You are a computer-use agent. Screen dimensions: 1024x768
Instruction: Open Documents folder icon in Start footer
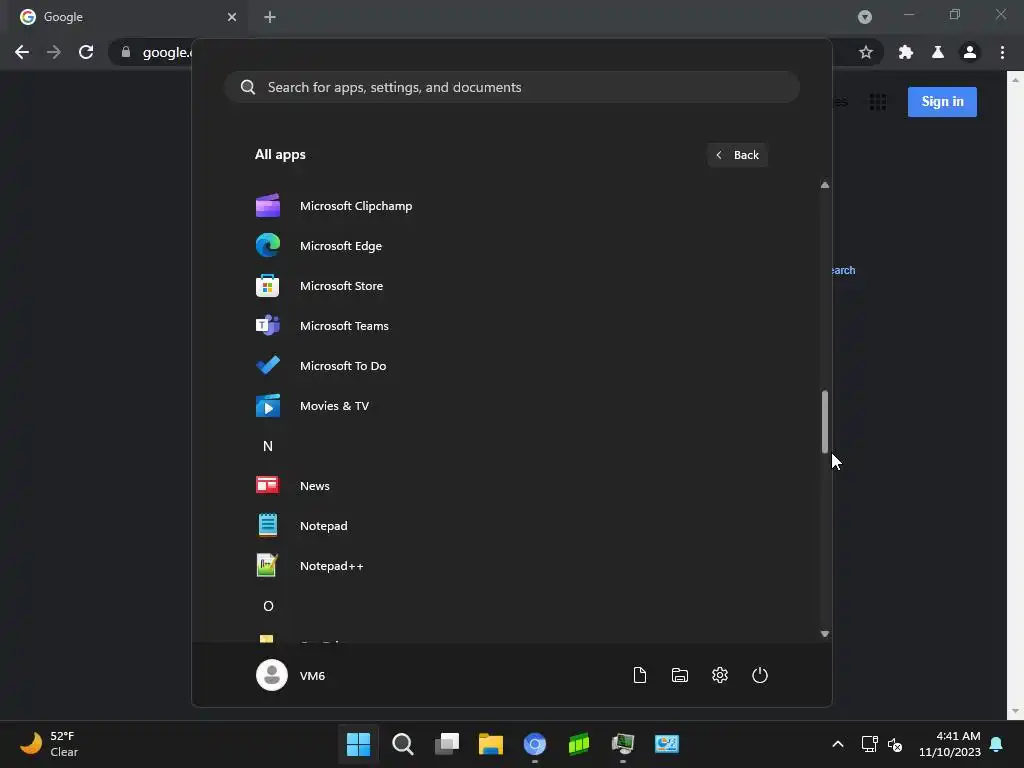[x=640, y=675]
